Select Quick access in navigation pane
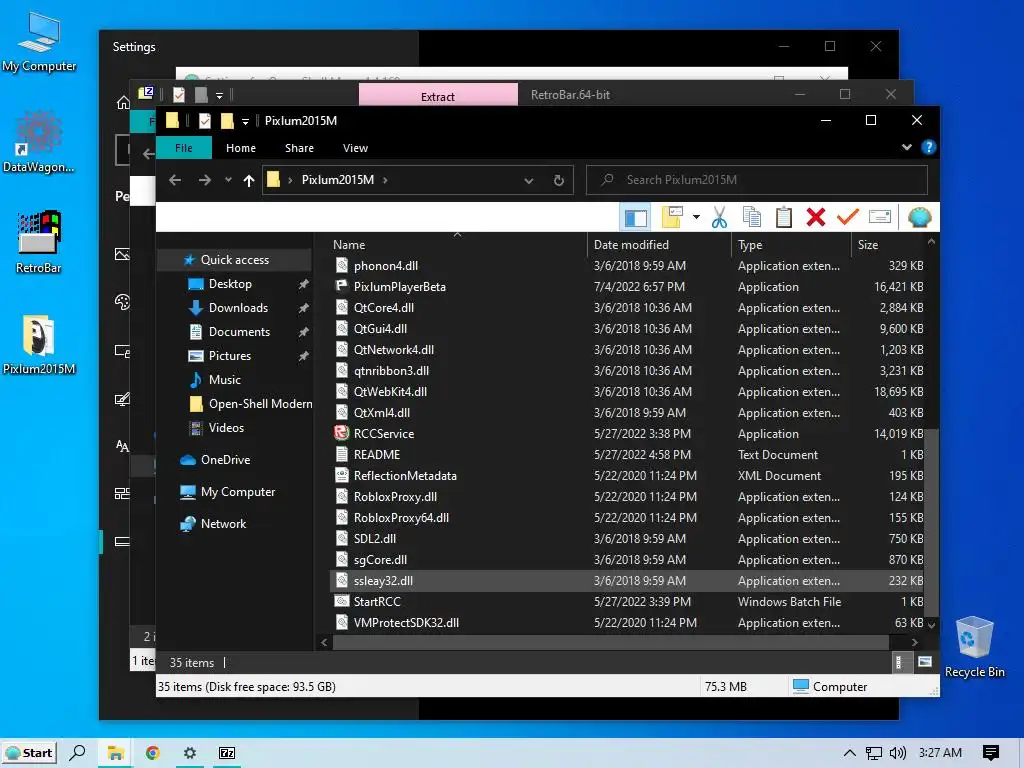The image size is (1024, 768). (x=234, y=260)
